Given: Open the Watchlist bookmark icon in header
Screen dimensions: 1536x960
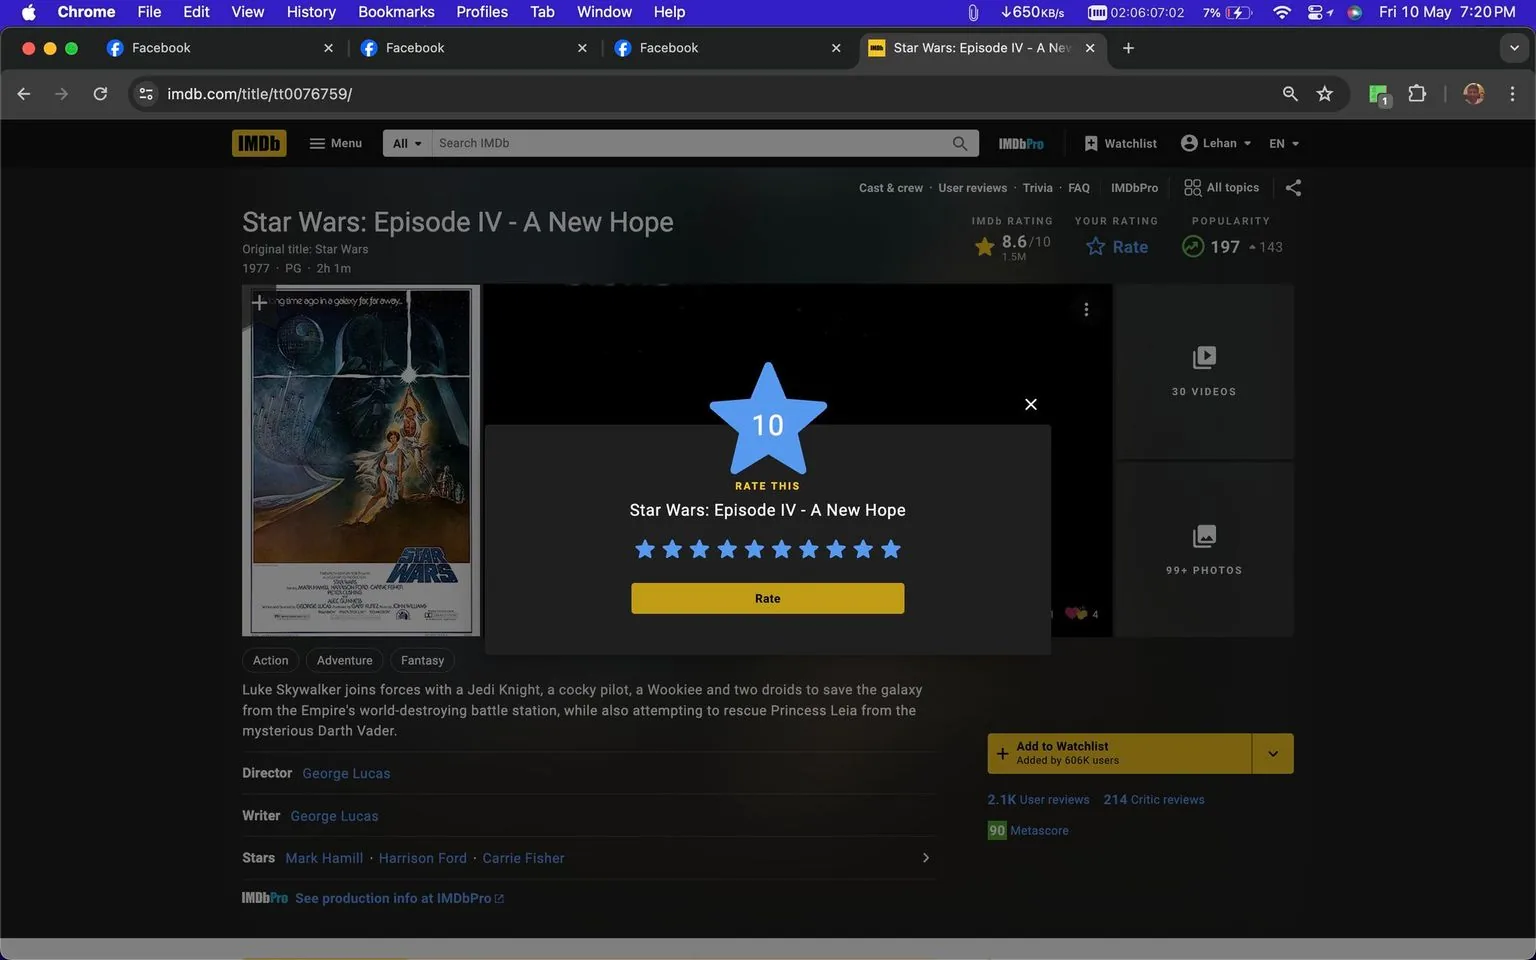Looking at the screenshot, I should tap(1092, 142).
